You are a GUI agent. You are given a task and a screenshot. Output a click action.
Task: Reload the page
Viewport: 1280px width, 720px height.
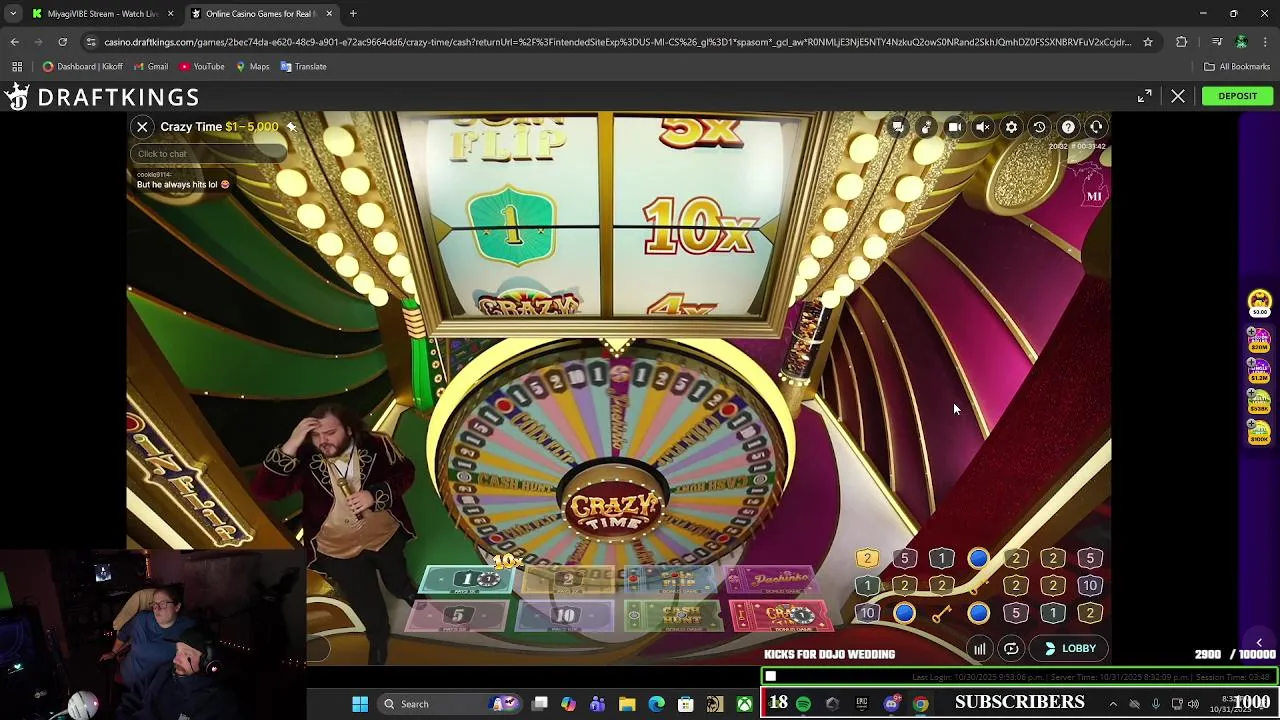62,42
